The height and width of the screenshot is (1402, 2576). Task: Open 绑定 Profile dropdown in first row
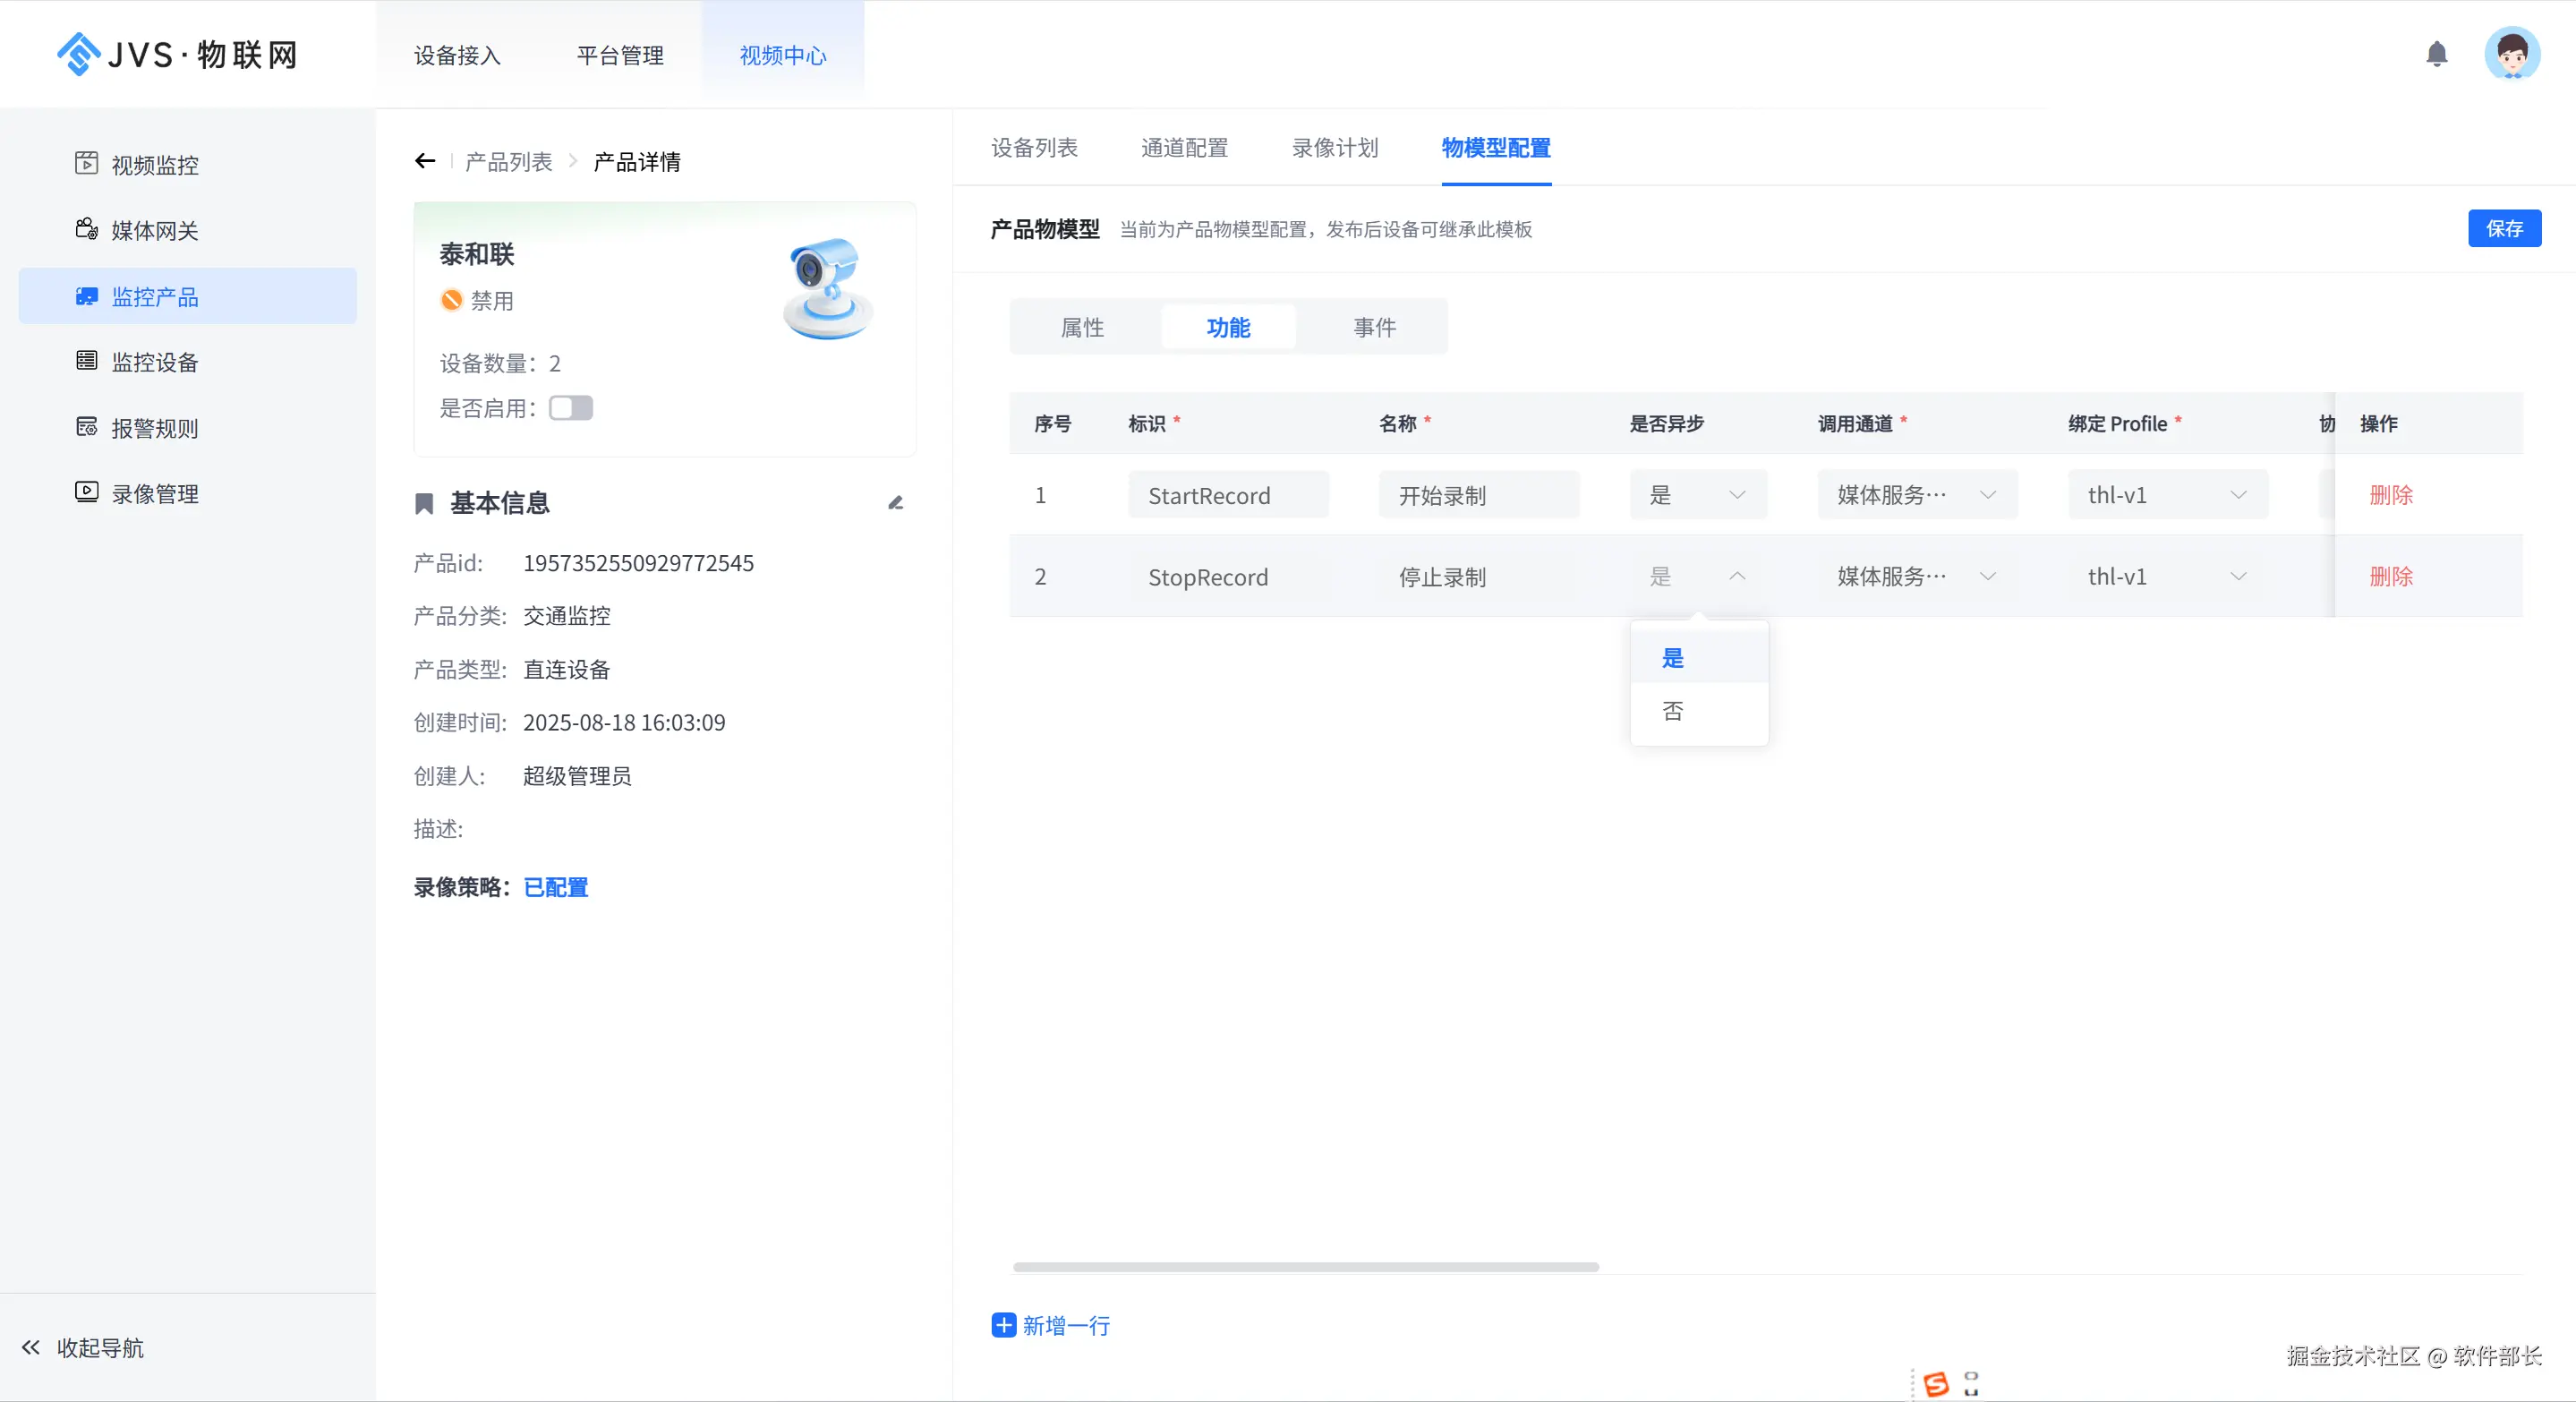click(x=2167, y=495)
